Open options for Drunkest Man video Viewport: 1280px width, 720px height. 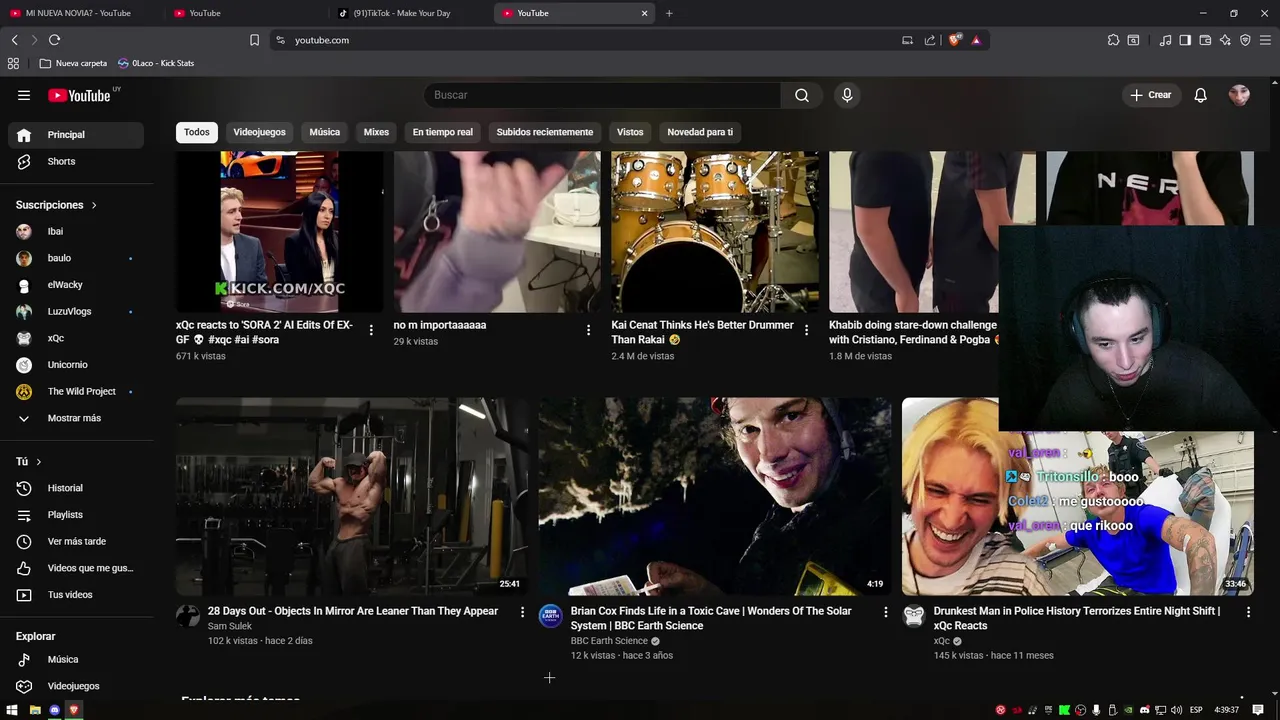click(x=1248, y=612)
